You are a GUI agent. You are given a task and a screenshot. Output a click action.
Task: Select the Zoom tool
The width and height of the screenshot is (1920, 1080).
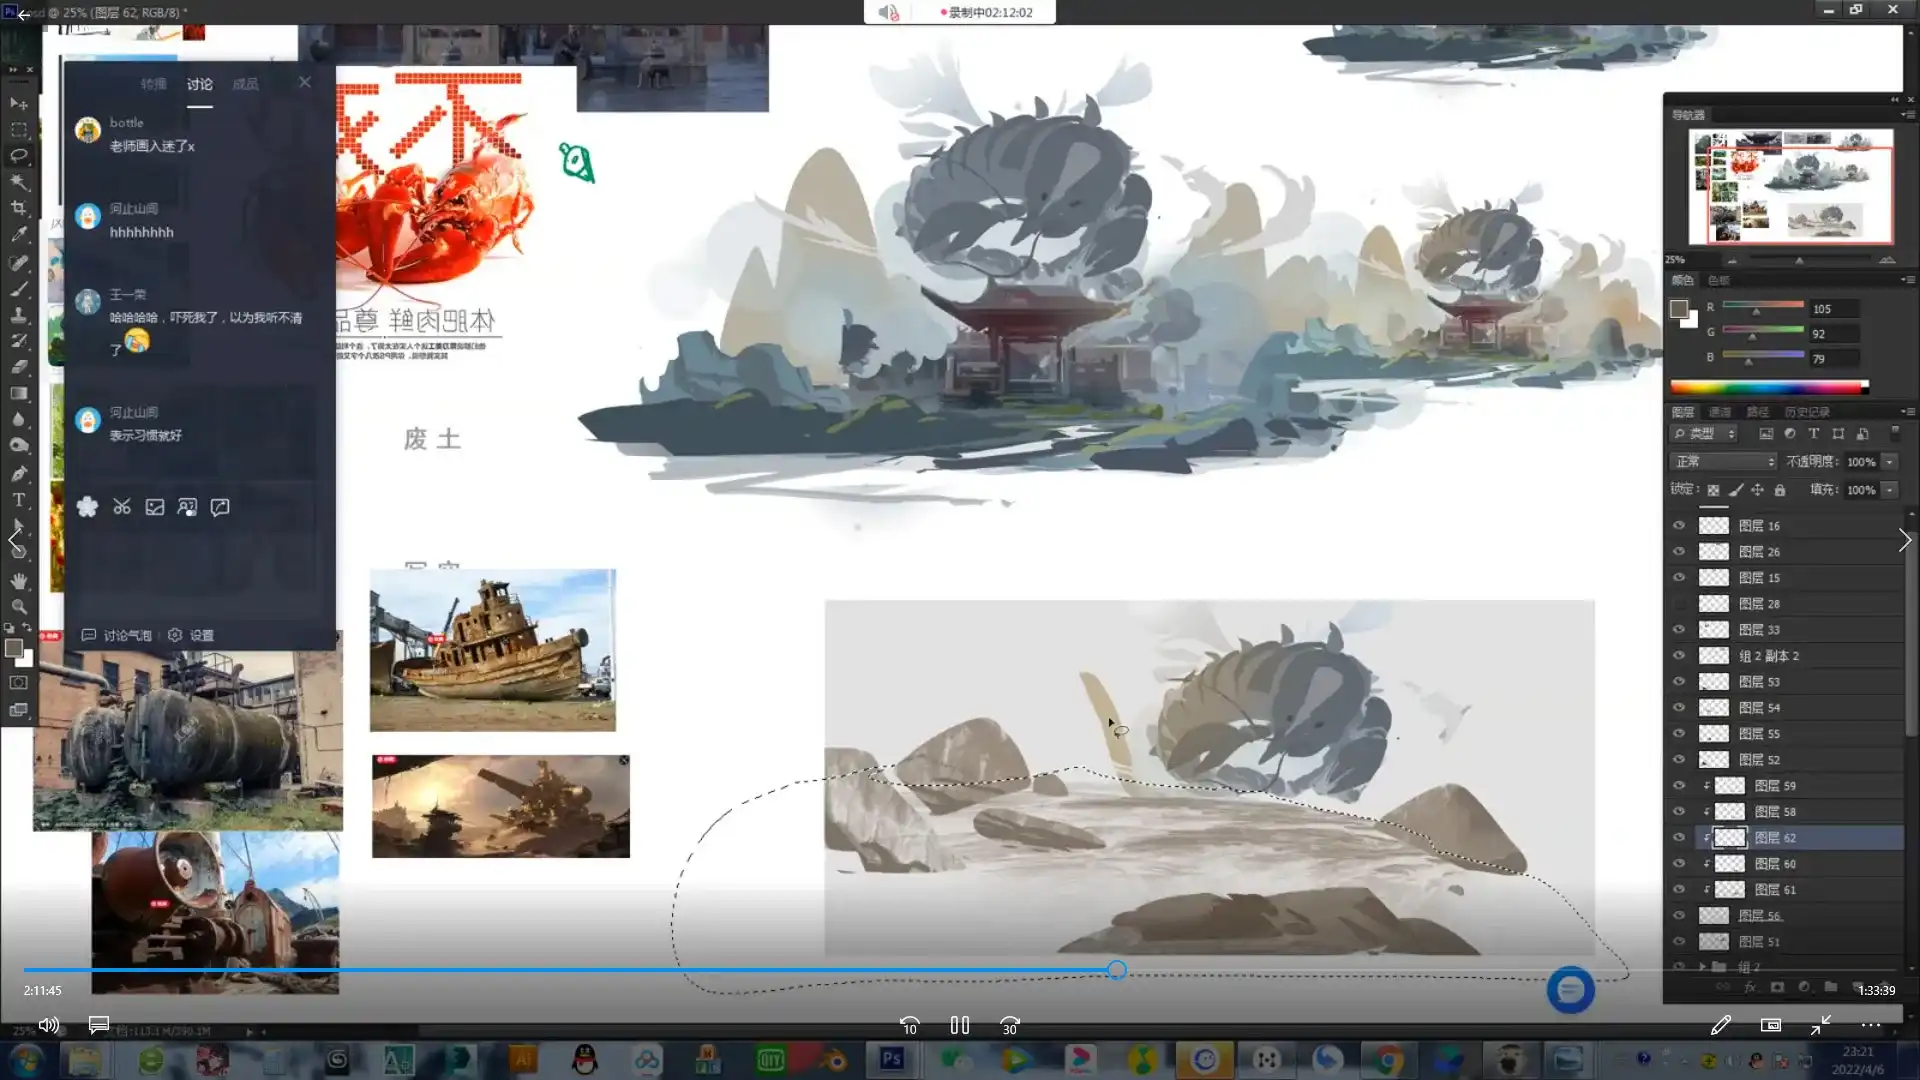20,607
